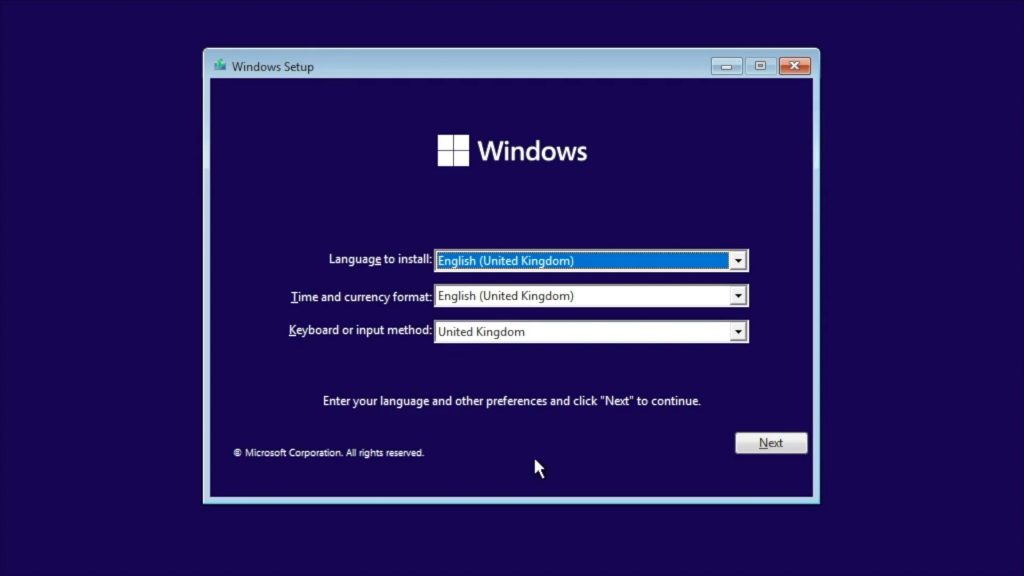Click the Language to install label
This screenshot has width=1024, height=576.
[379, 259]
